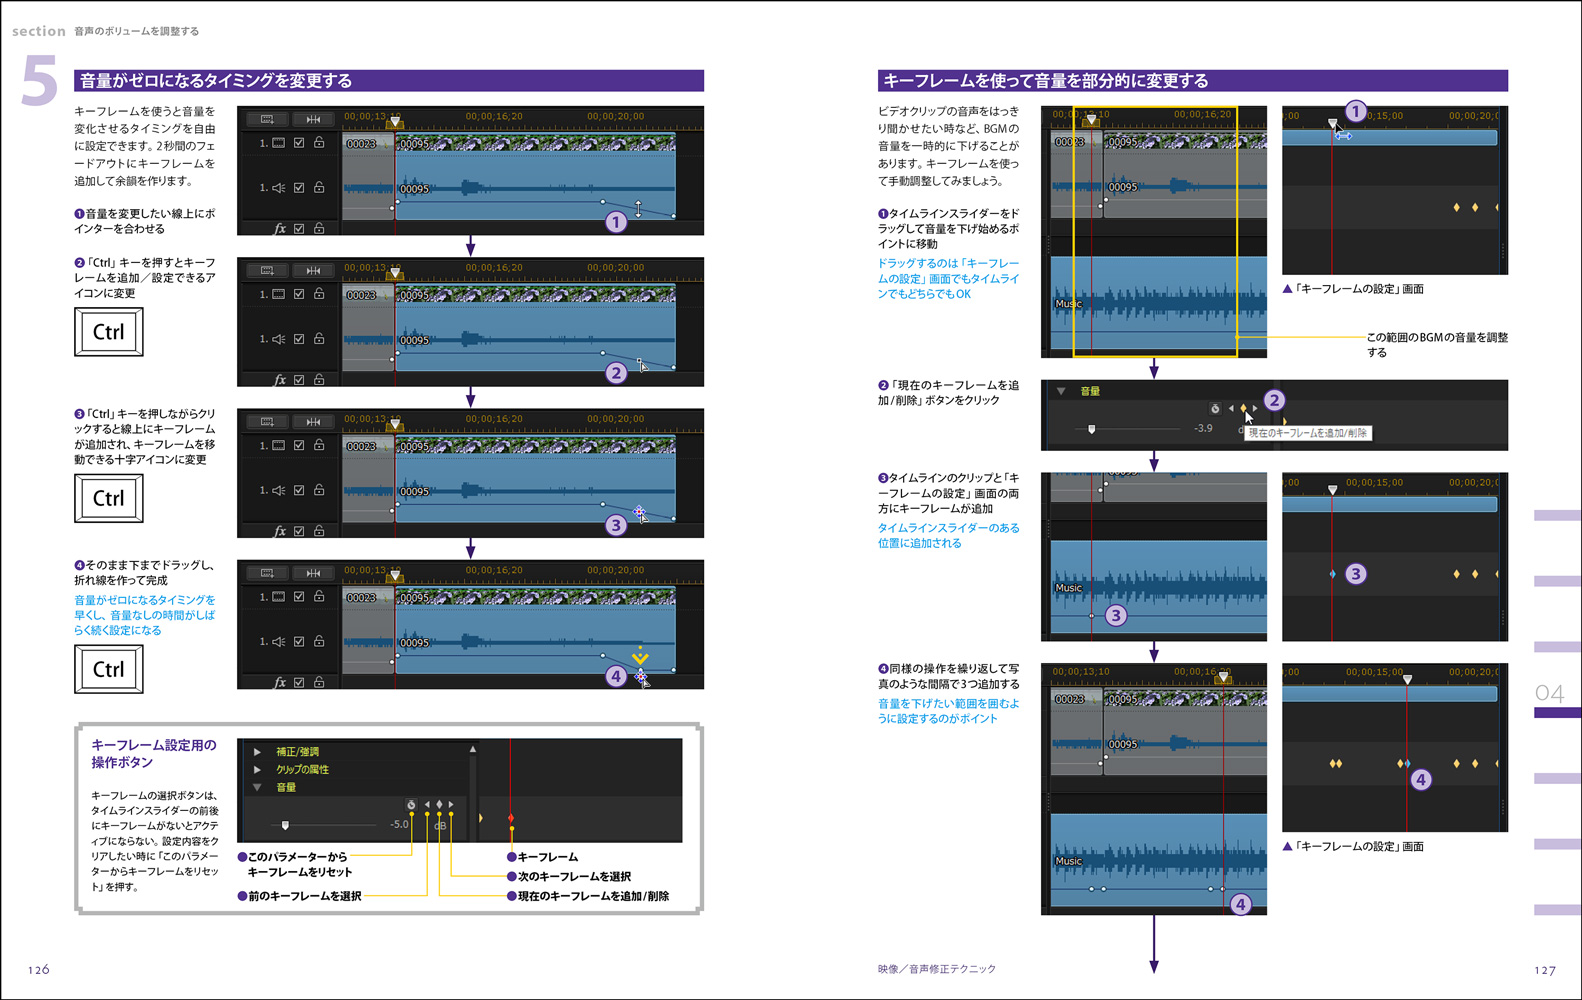Toggle fx track checkbox in step ③ timeline
The height and width of the screenshot is (1000, 1582).
pos(299,531)
